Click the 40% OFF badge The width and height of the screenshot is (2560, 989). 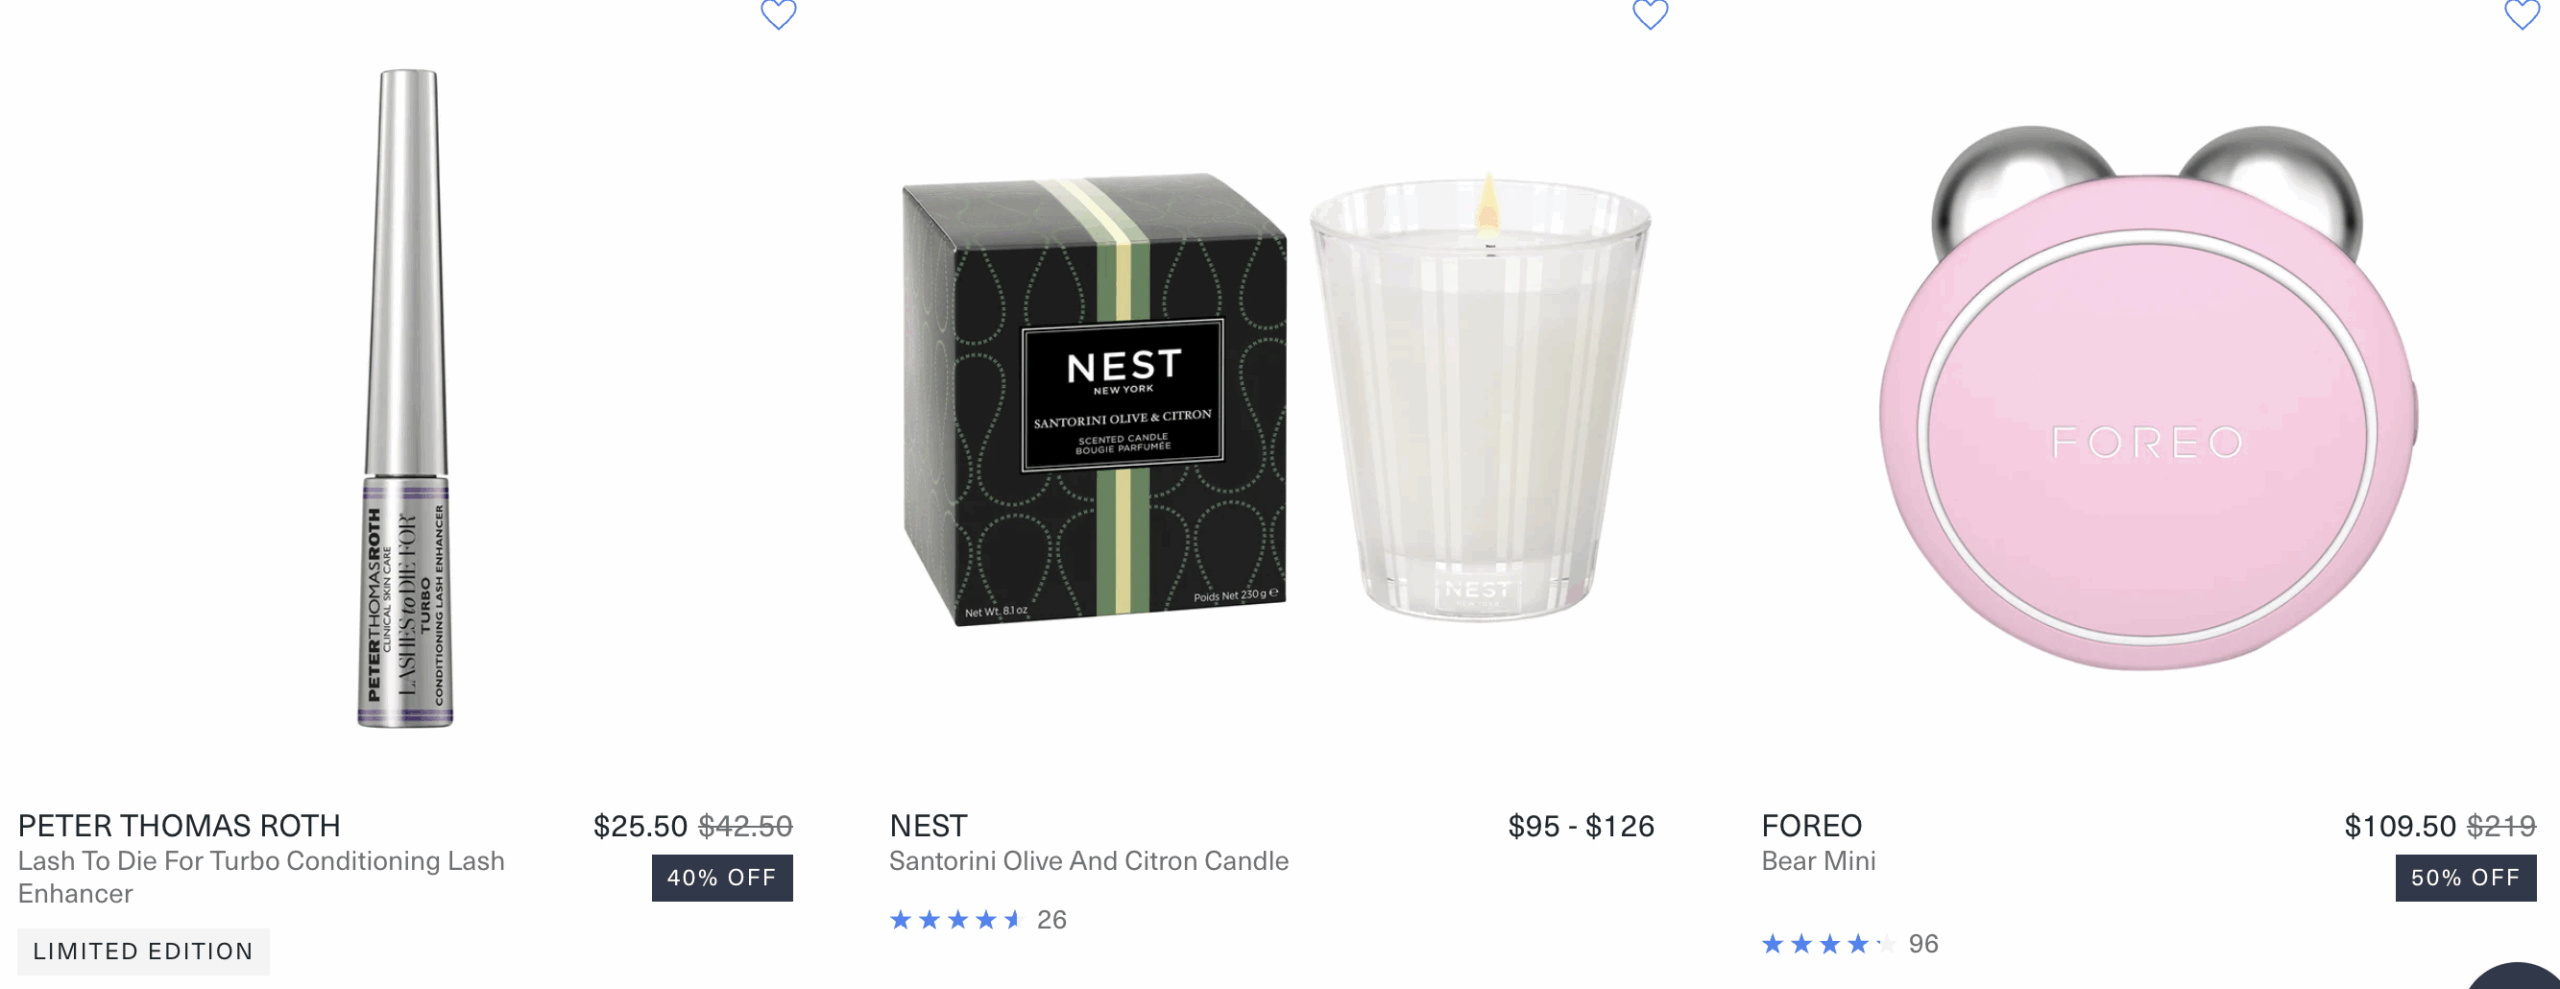722,878
